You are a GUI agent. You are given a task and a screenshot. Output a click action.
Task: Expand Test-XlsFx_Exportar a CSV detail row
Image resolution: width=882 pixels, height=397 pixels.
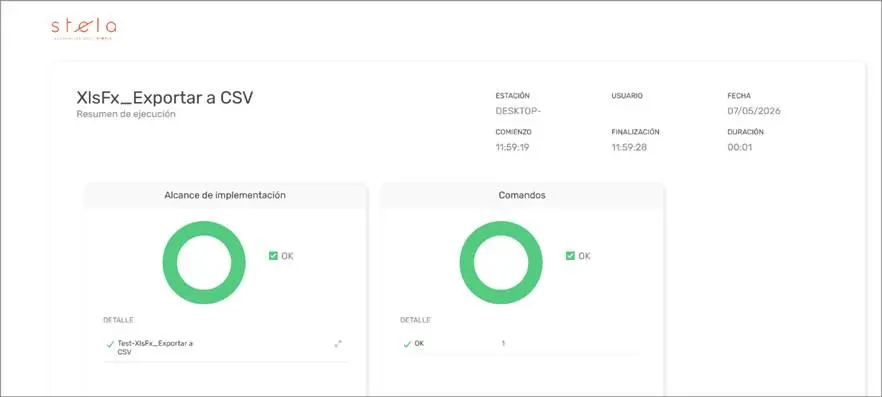338,344
